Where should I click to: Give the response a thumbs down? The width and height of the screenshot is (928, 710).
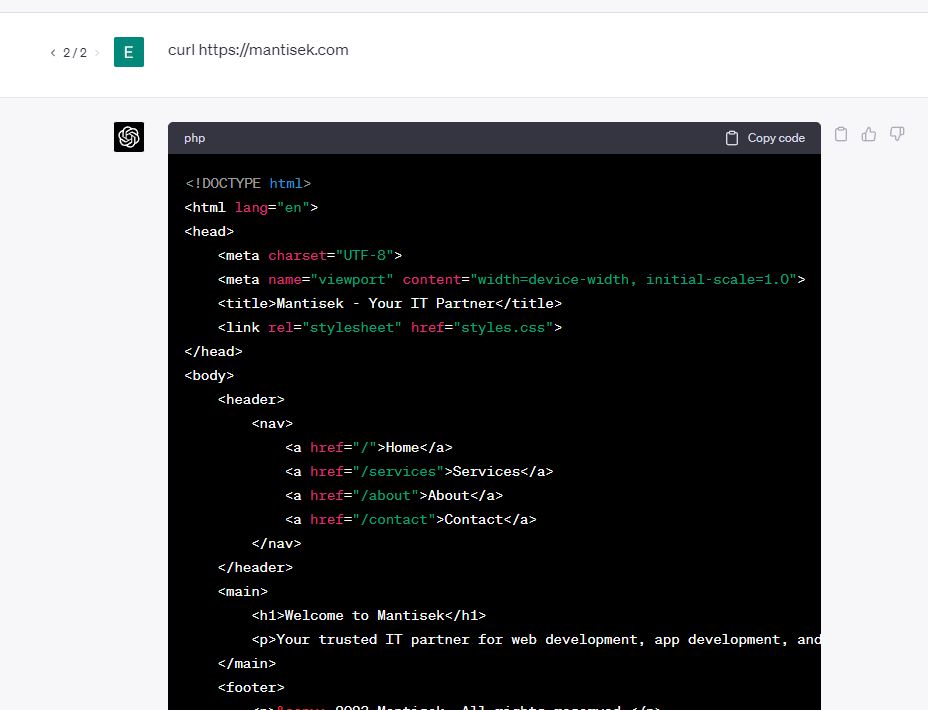pos(897,134)
